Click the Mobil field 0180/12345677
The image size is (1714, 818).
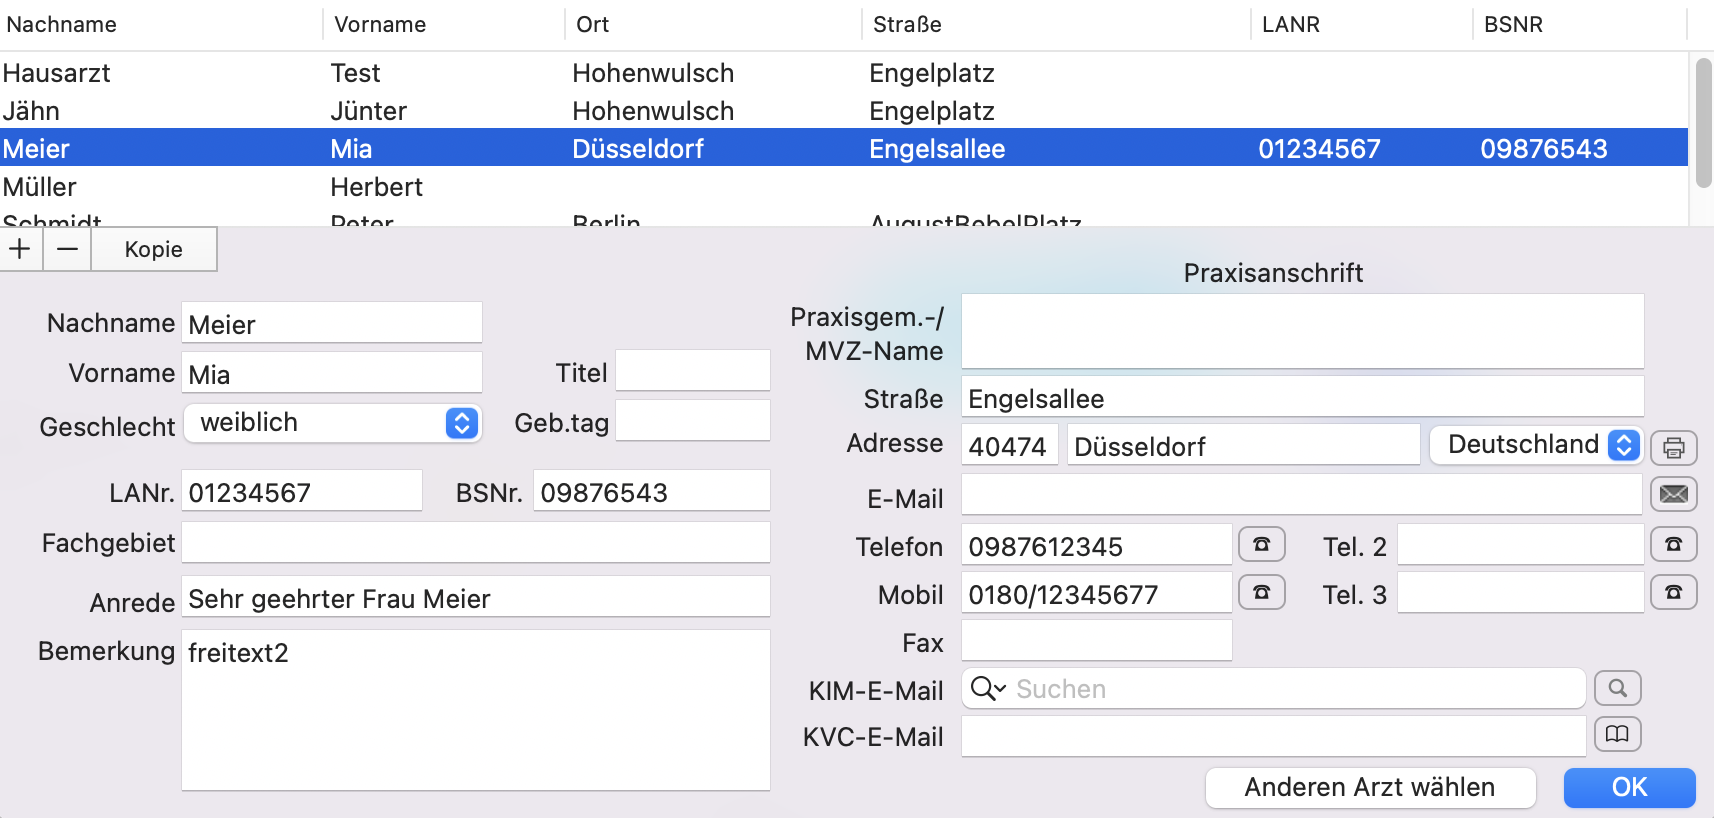coord(1097,593)
